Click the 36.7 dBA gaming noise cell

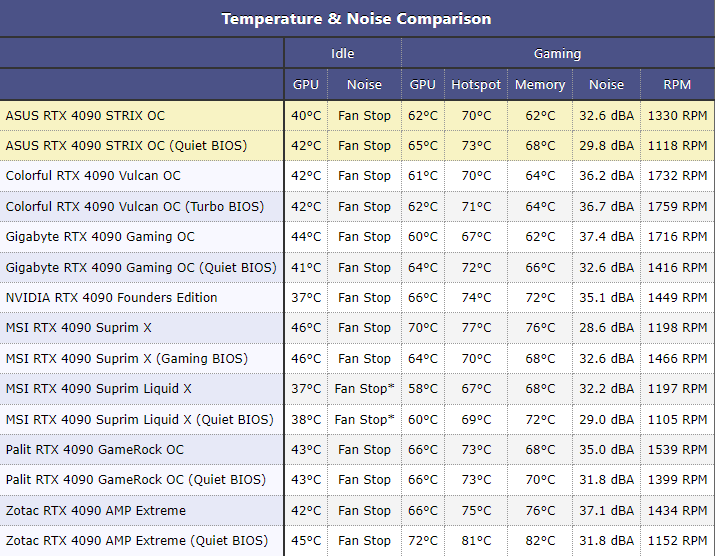606,206
